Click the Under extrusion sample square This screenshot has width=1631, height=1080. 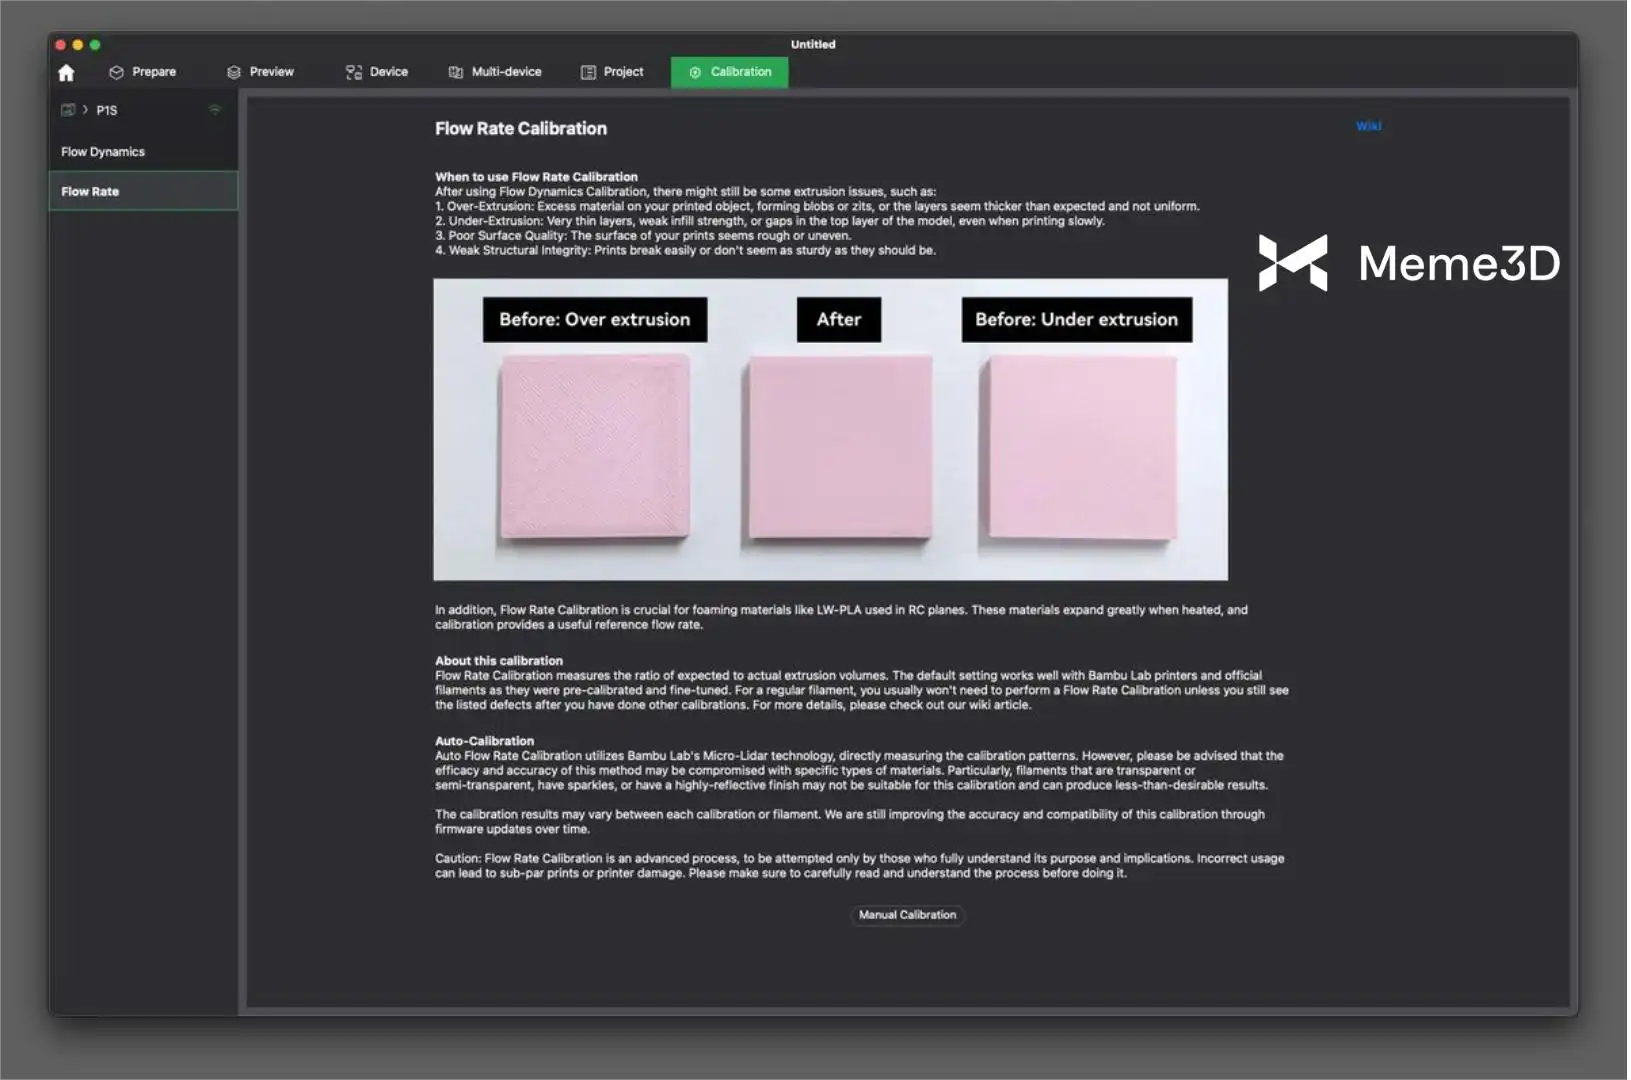click(x=1082, y=447)
